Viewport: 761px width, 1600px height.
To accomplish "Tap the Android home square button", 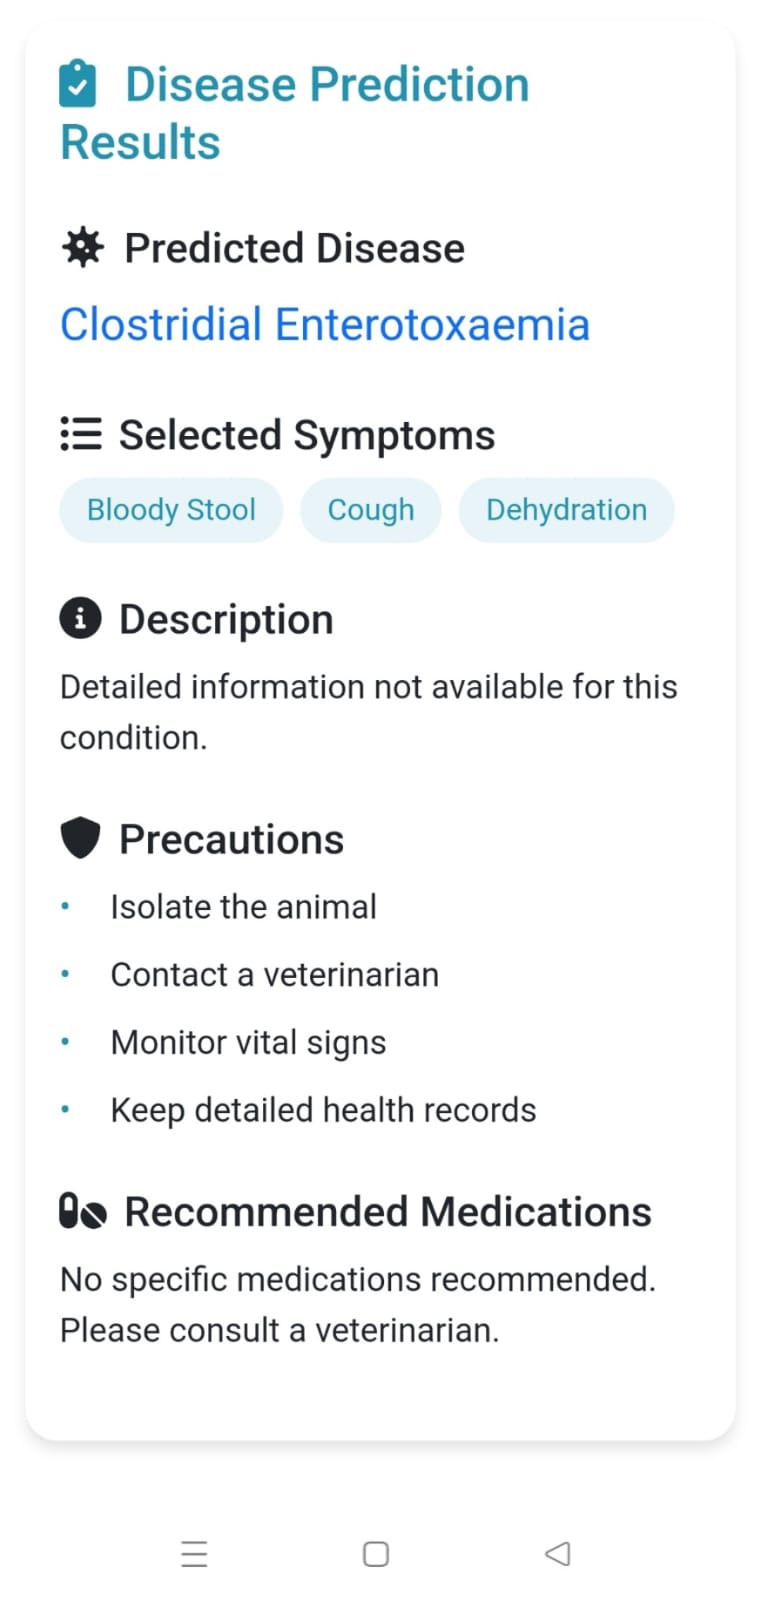I will click(376, 1554).
